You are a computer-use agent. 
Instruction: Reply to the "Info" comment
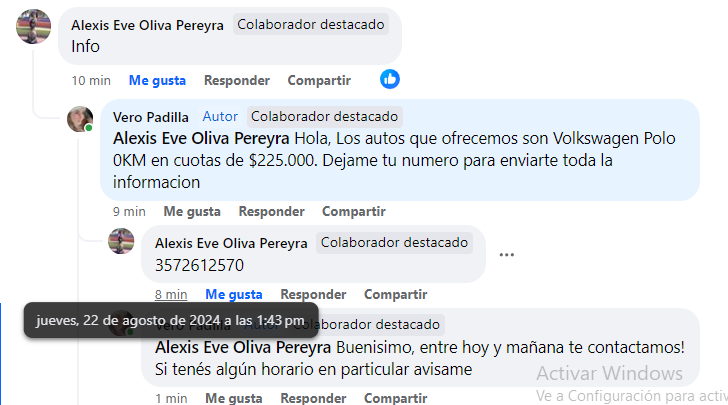pyautogui.click(x=237, y=80)
